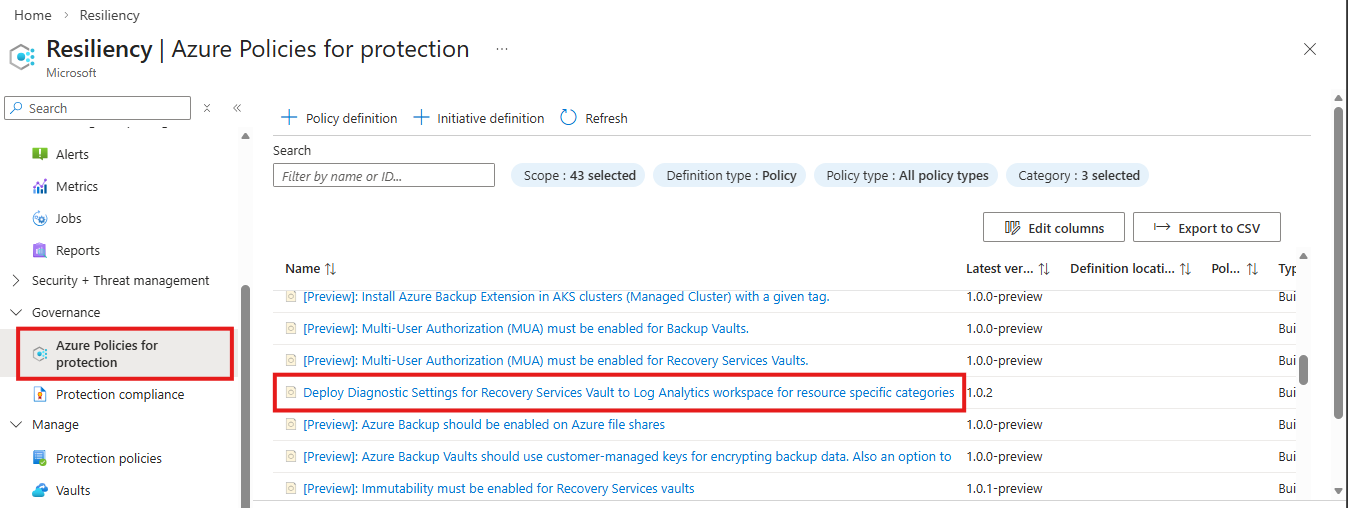Collapse the sidebar with double-chevron icon
The width and height of the screenshot is (1348, 508).
(x=237, y=108)
